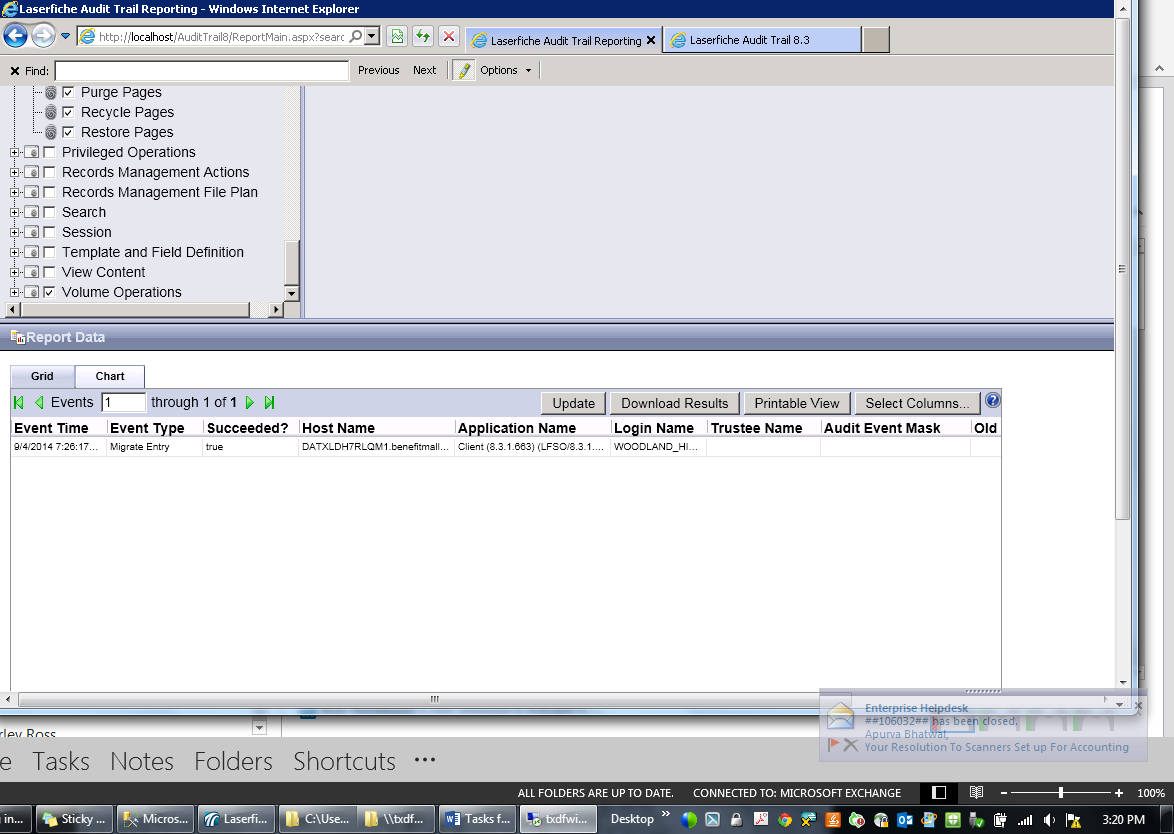1174x834 pixels.
Task: Open Sticky Notes from the taskbar
Action: (75, 819)
